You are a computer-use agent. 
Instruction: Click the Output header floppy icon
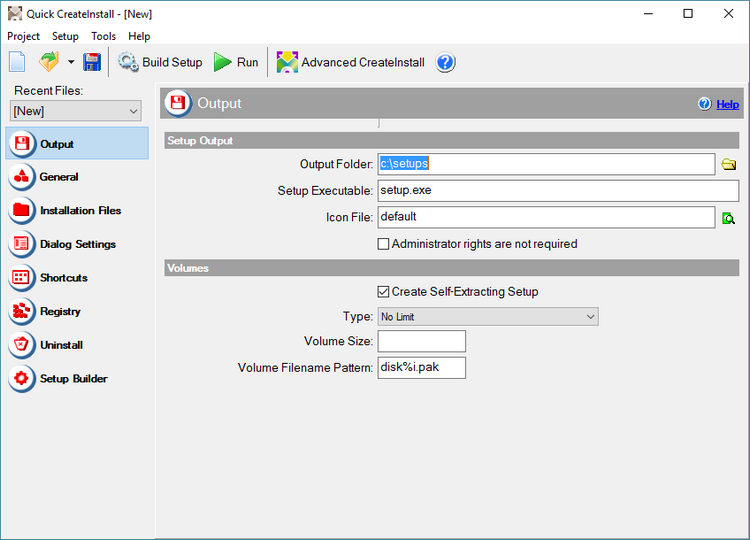click(178, 103)
